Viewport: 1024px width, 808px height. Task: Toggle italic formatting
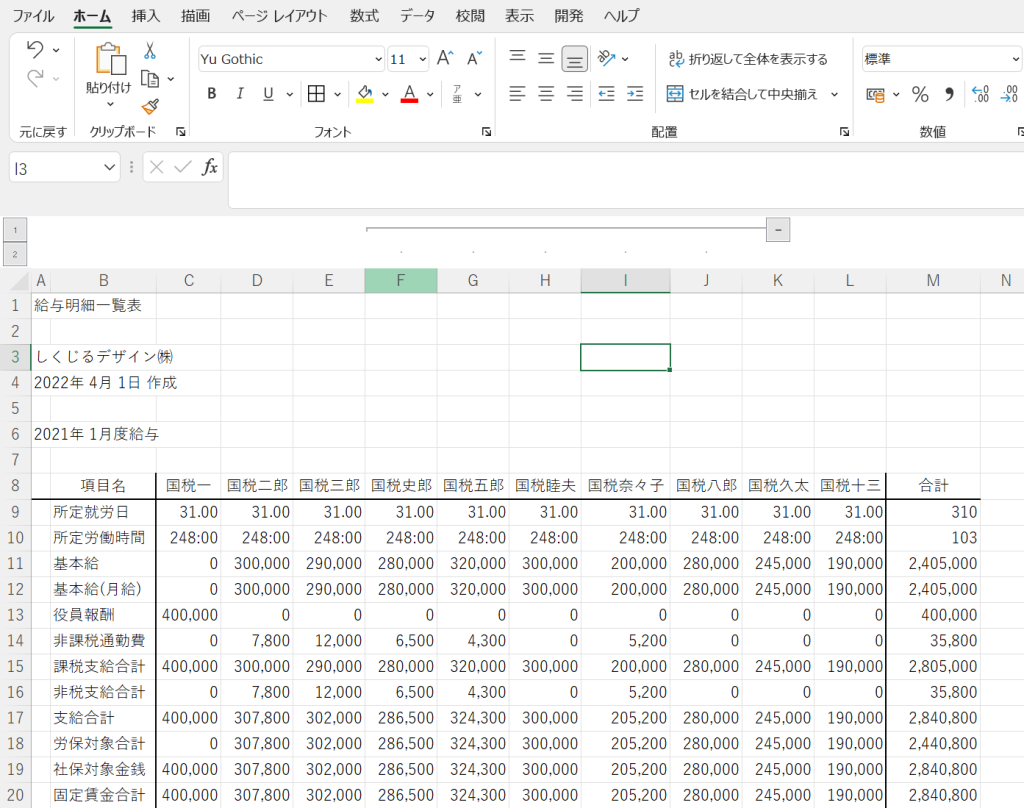point(240,94)
